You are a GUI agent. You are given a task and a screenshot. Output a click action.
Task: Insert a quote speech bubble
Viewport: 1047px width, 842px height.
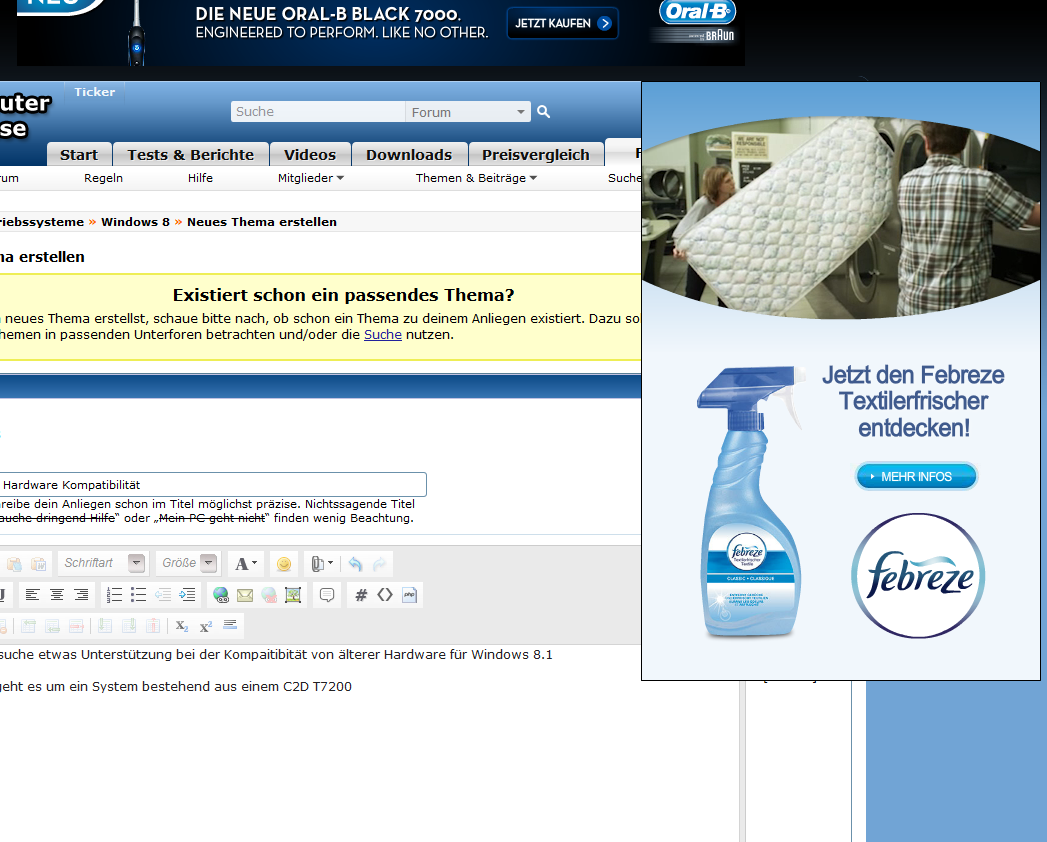(327, 594)
